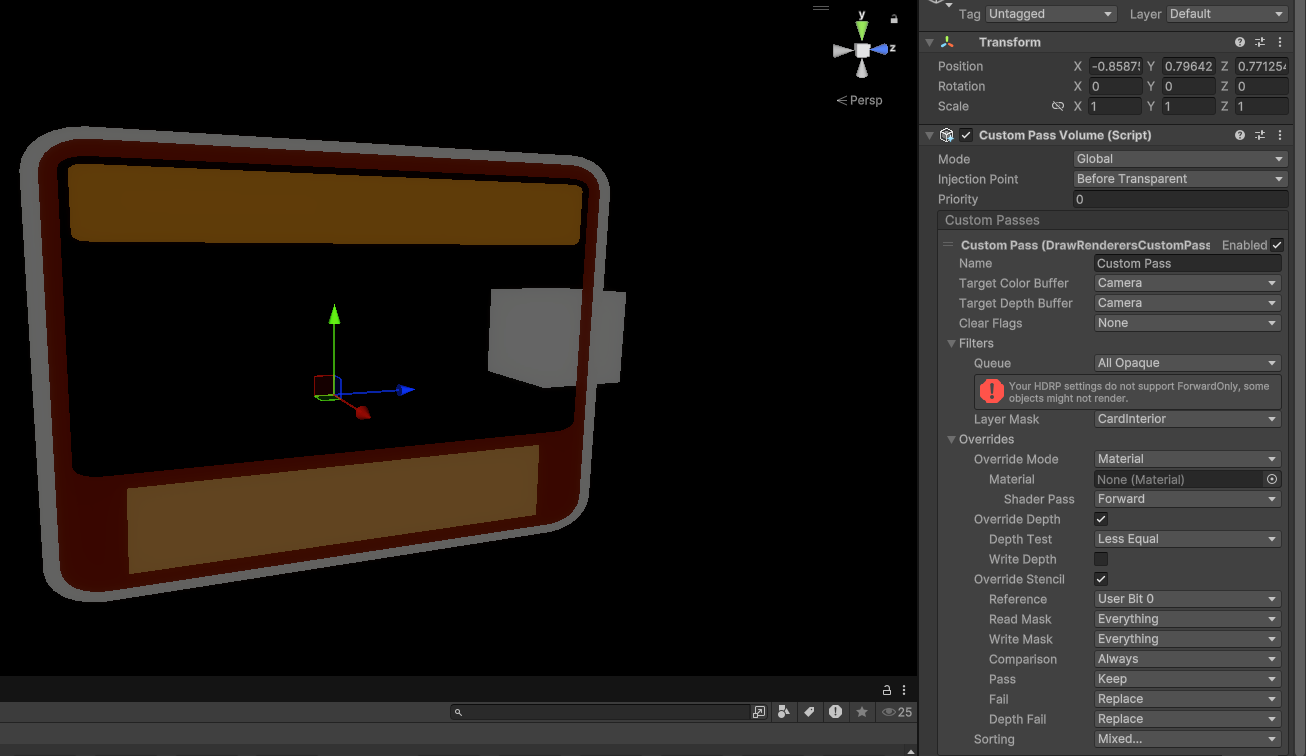
Task: Open the Depth Test Less Equal menu
Action: pyautogui.click(x=1186, y=538)
